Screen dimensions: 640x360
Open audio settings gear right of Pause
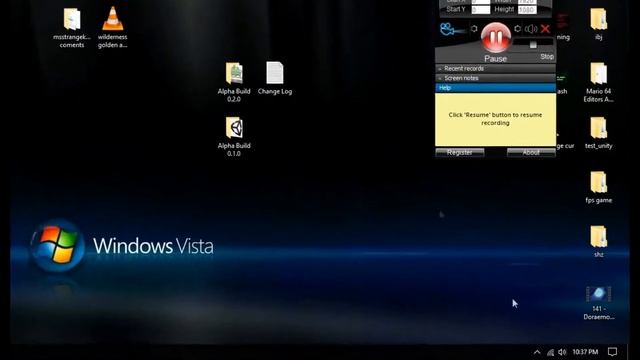tap(518, 29)
